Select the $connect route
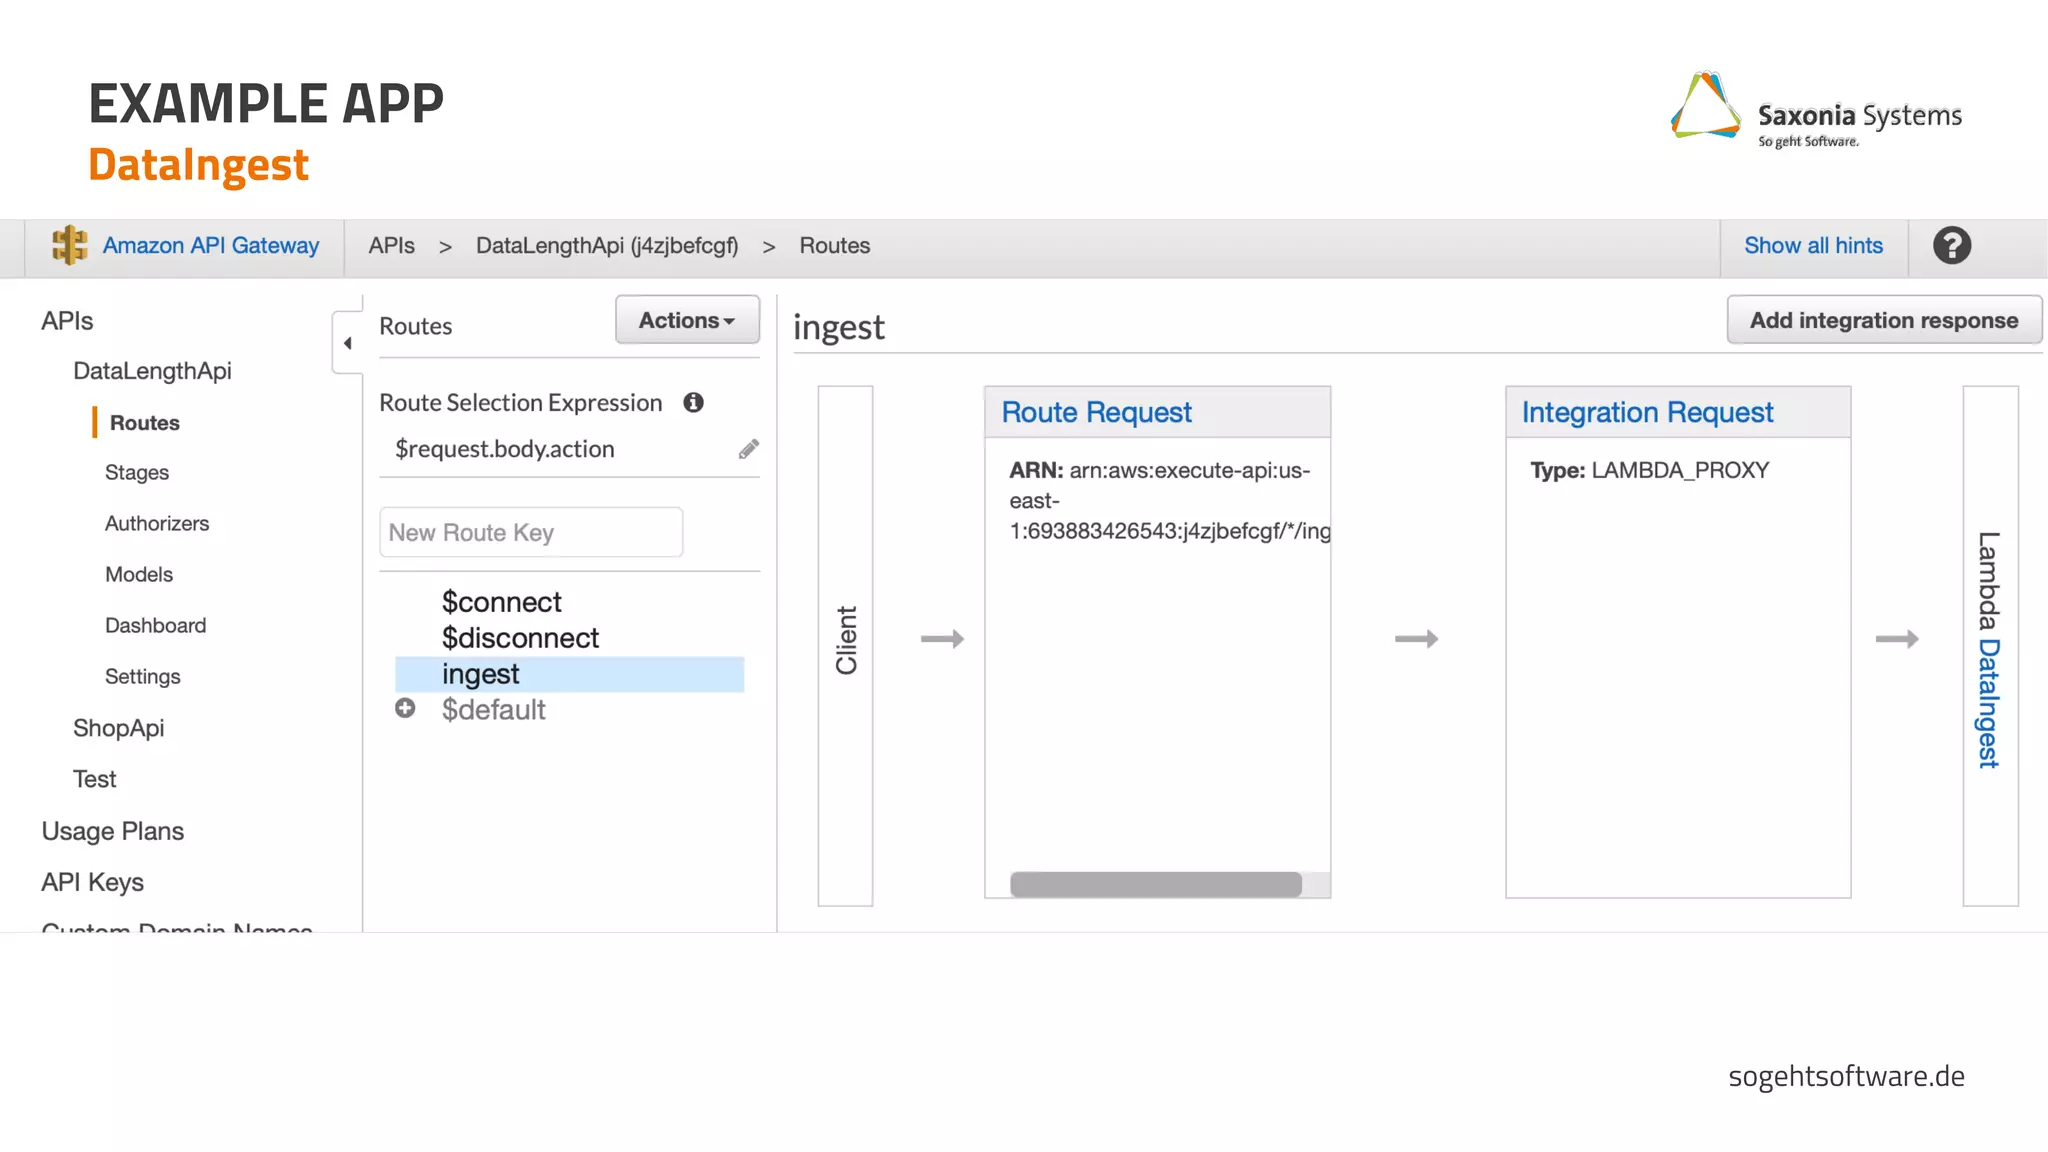The width and height of the screenshot is (2048, 1152). pos(502,602)
